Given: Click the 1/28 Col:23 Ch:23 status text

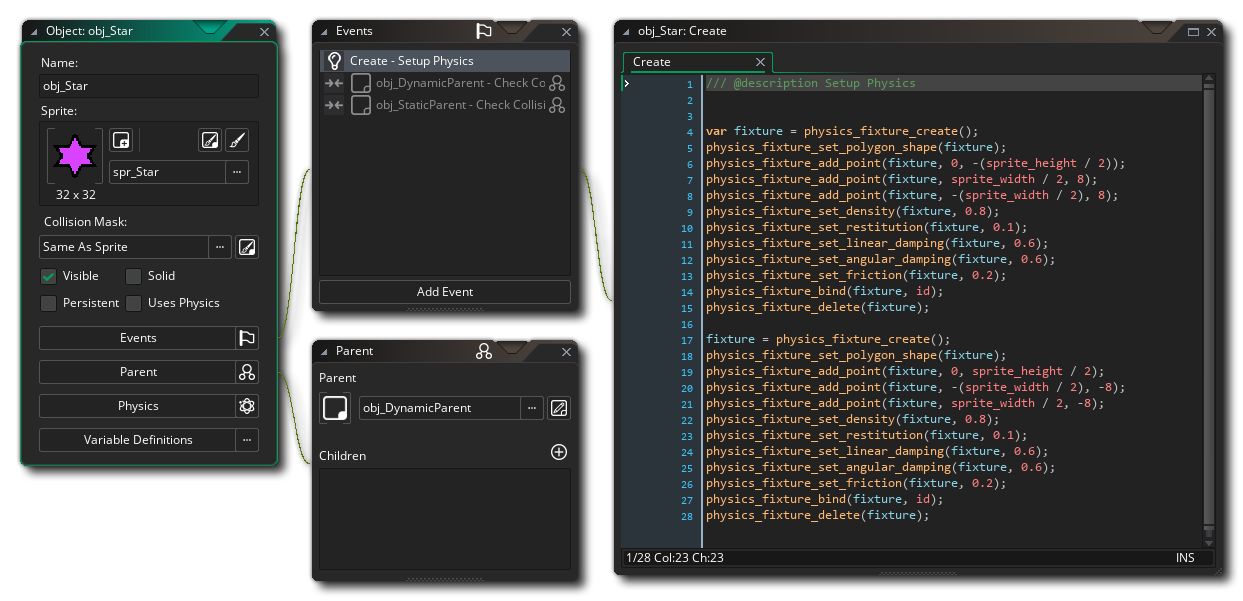Looking at the screenshot, I should pos(674,557).
